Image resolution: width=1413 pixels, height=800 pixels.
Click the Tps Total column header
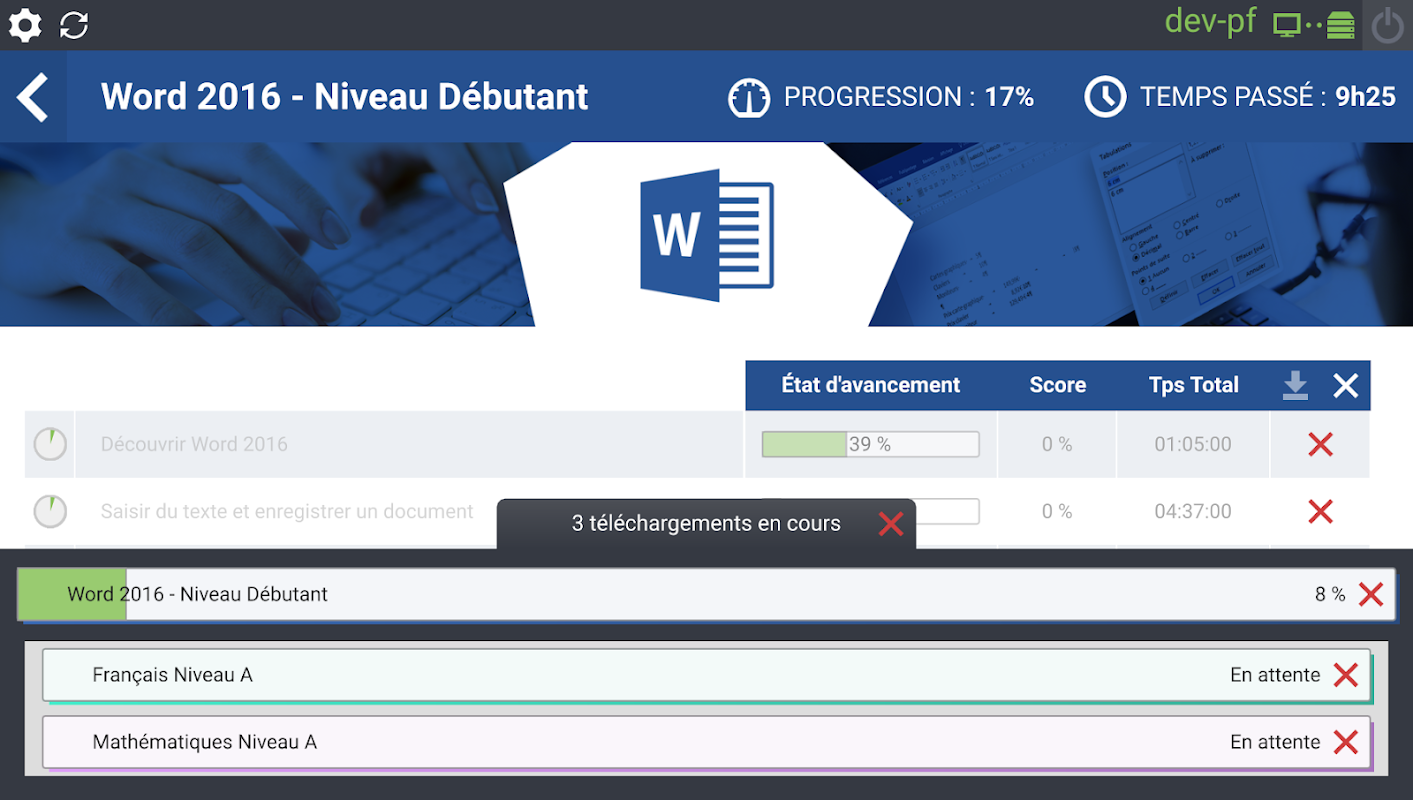click(1194, 385)
